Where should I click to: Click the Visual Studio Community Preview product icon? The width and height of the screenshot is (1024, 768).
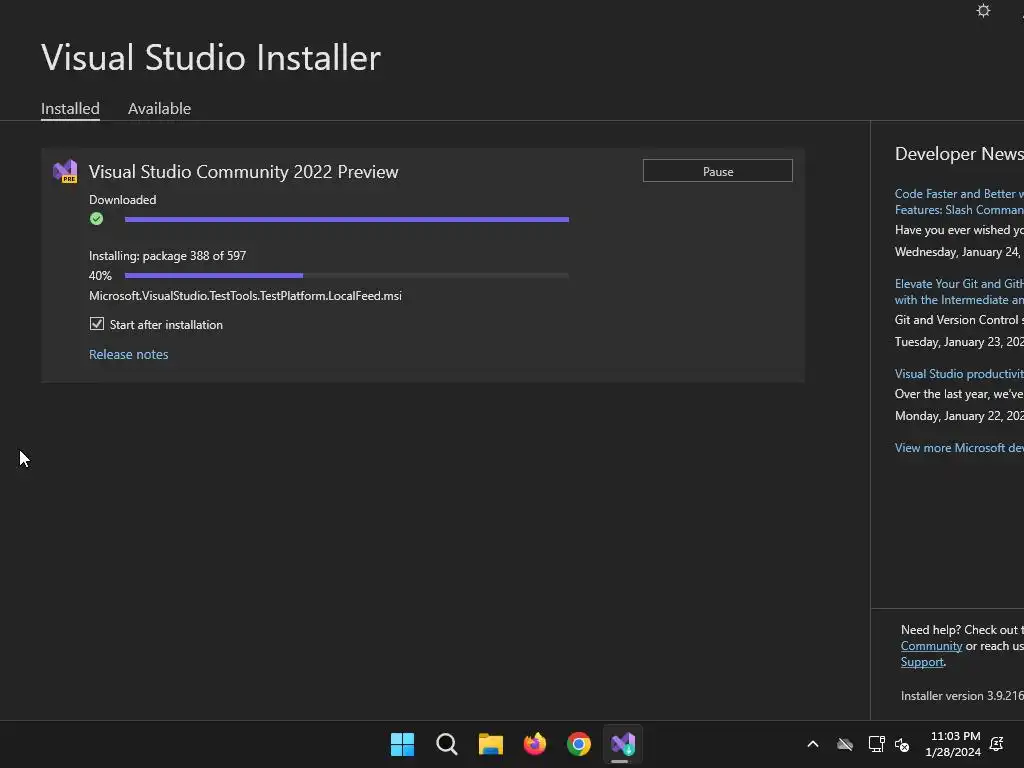[x=65, y=171]
